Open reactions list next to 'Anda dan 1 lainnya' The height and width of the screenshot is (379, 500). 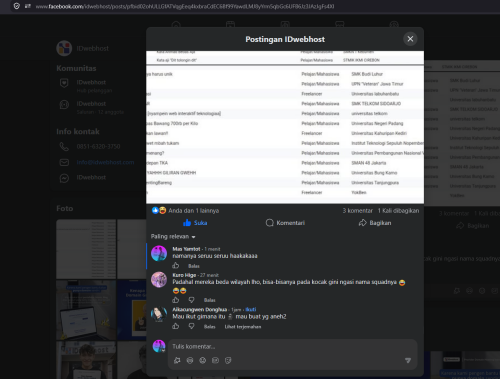pyautogui.click(x=159, y=210)
